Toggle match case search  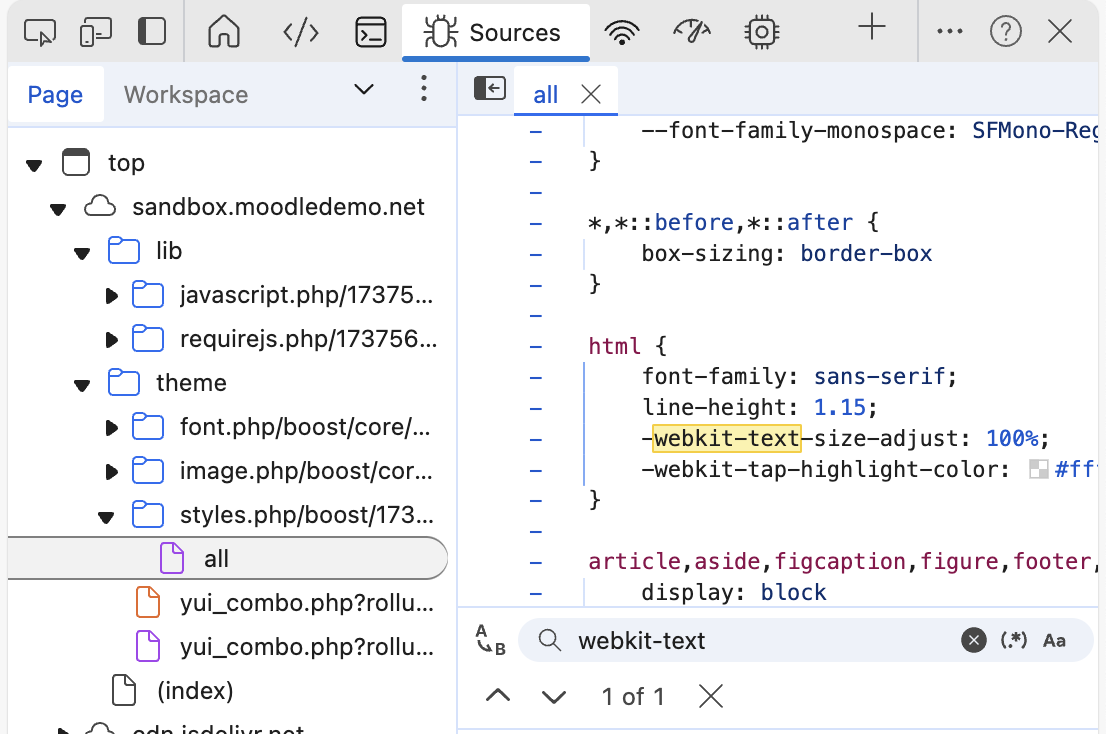tap(1055, 640)
